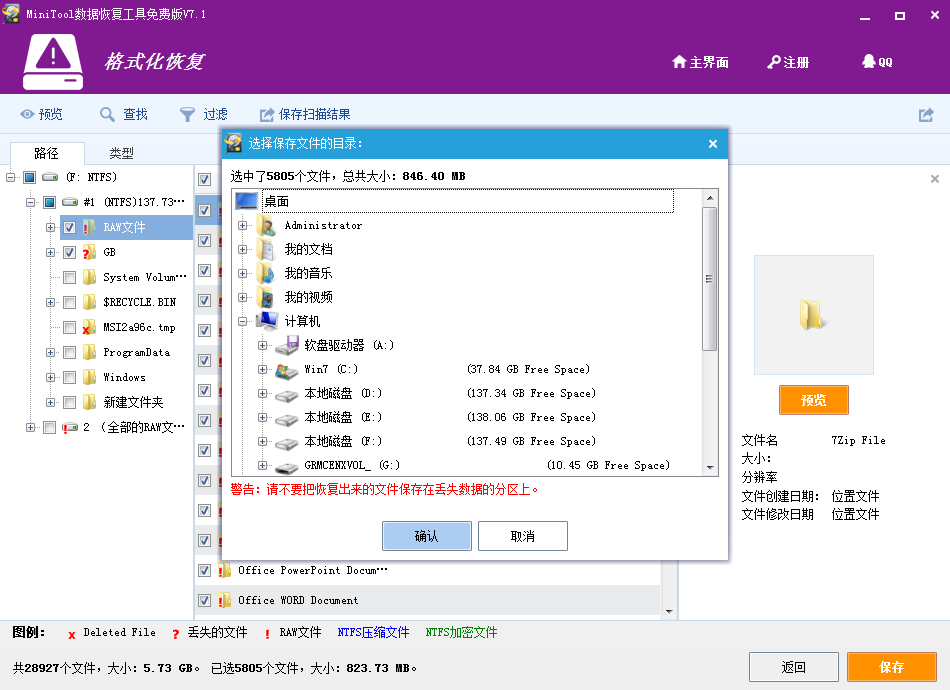Check the Windows folder checkbox

click(69, 377)
